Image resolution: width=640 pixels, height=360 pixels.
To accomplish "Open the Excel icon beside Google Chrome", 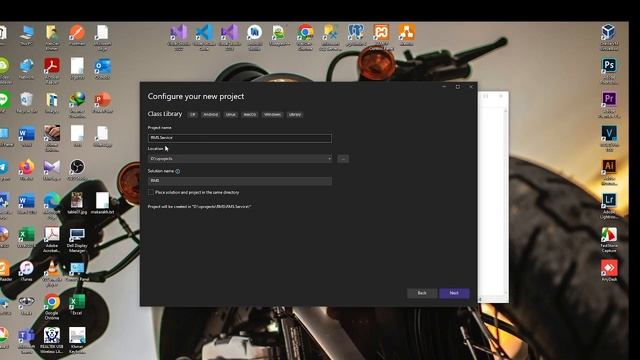I will [x=77, y=304].
